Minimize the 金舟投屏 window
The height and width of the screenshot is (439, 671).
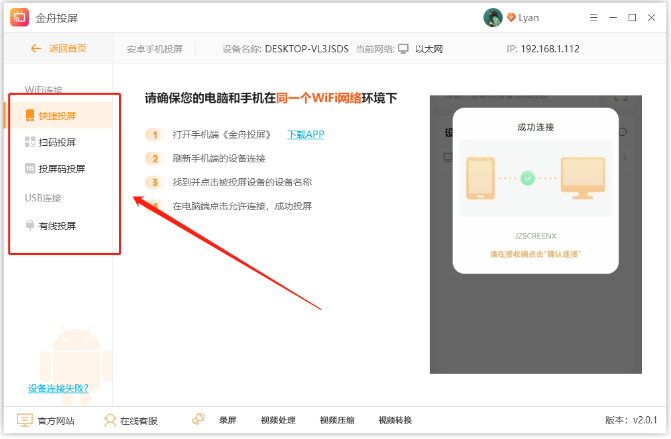coord(613,18)
